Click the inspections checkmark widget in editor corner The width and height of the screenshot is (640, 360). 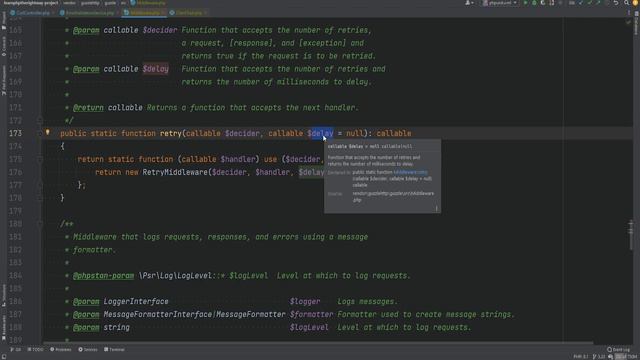click(x=628, y=22)
